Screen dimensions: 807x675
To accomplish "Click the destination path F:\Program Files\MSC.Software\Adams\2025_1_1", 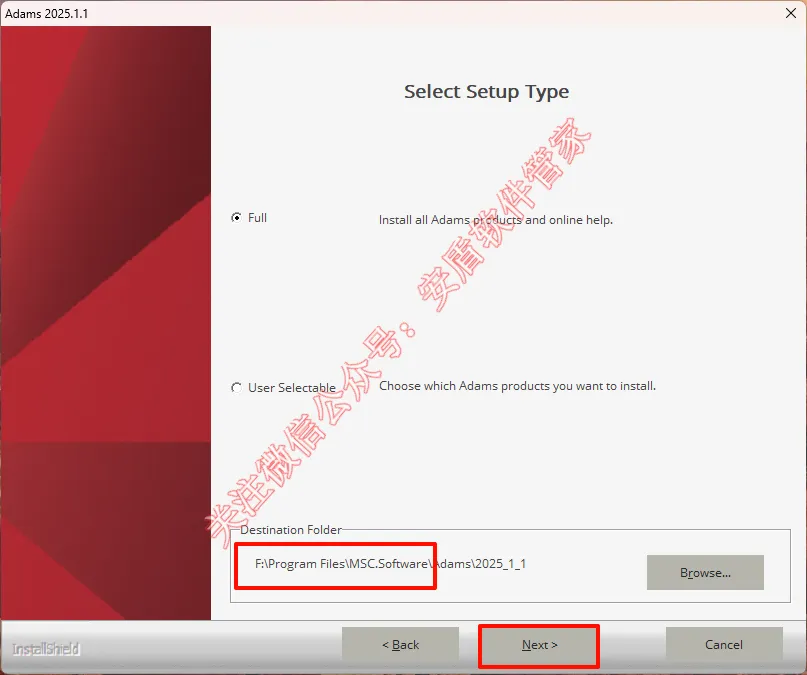I will (390, 564).
